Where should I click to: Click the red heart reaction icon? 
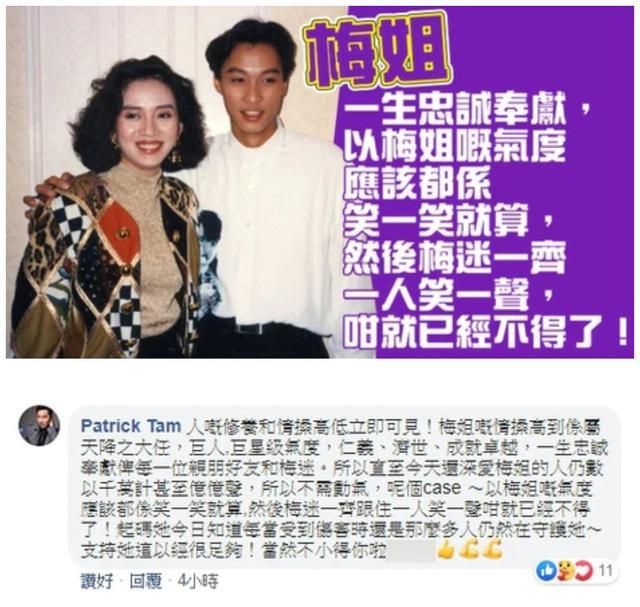tap(584, 571)
